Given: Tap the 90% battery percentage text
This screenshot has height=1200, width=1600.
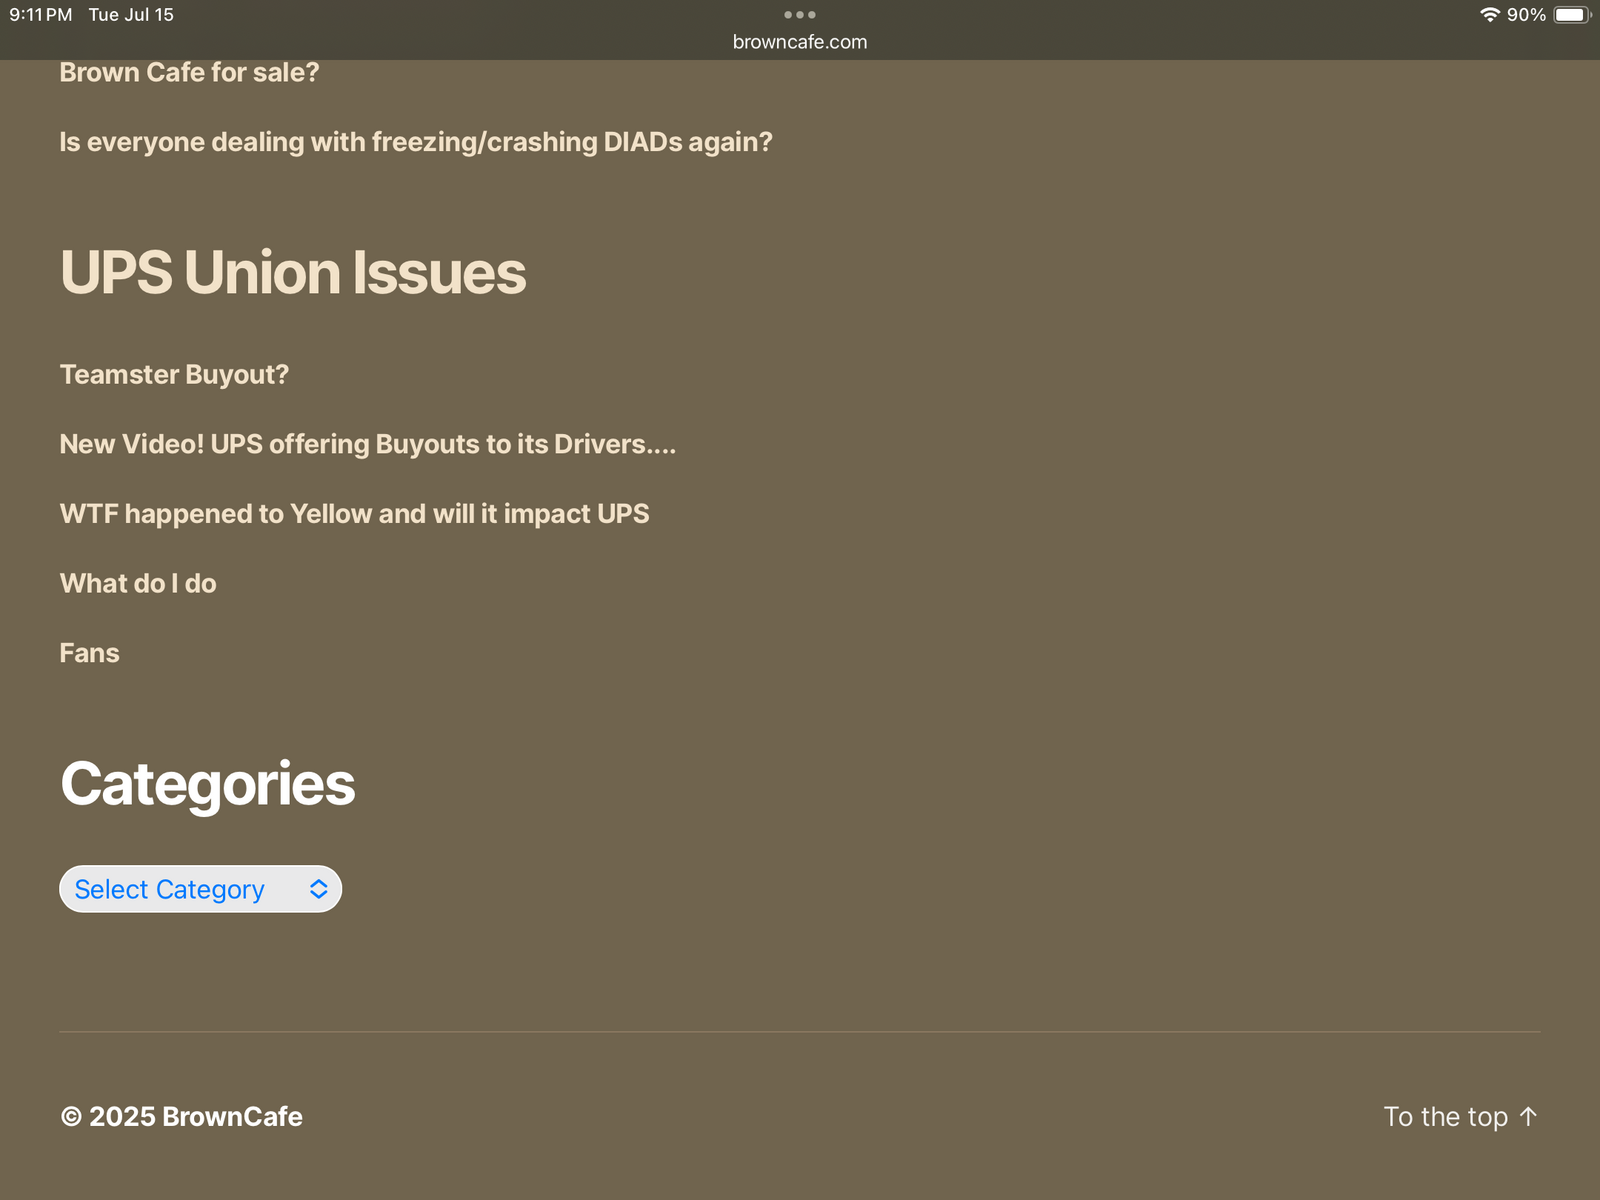Looking at the screenshot, I should [x=1526, y=15].
